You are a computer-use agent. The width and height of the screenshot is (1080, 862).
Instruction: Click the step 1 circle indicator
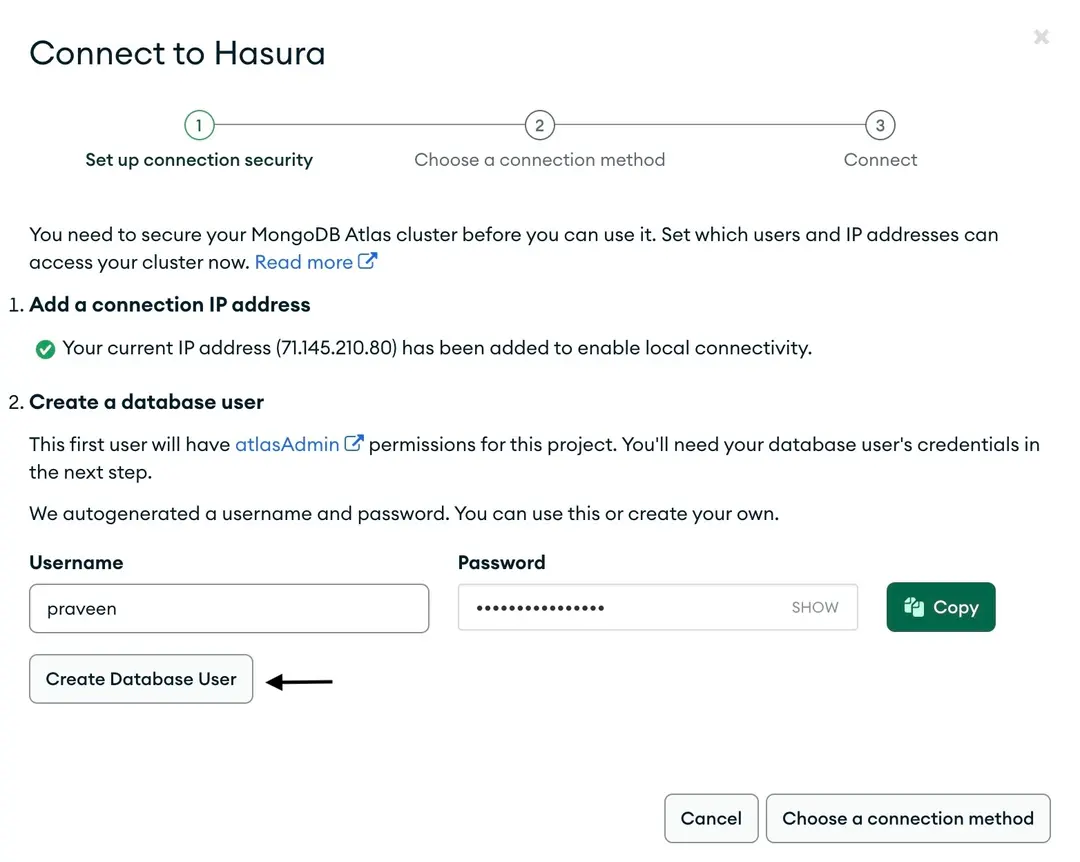pyautogui.click(x=199, y=125)
